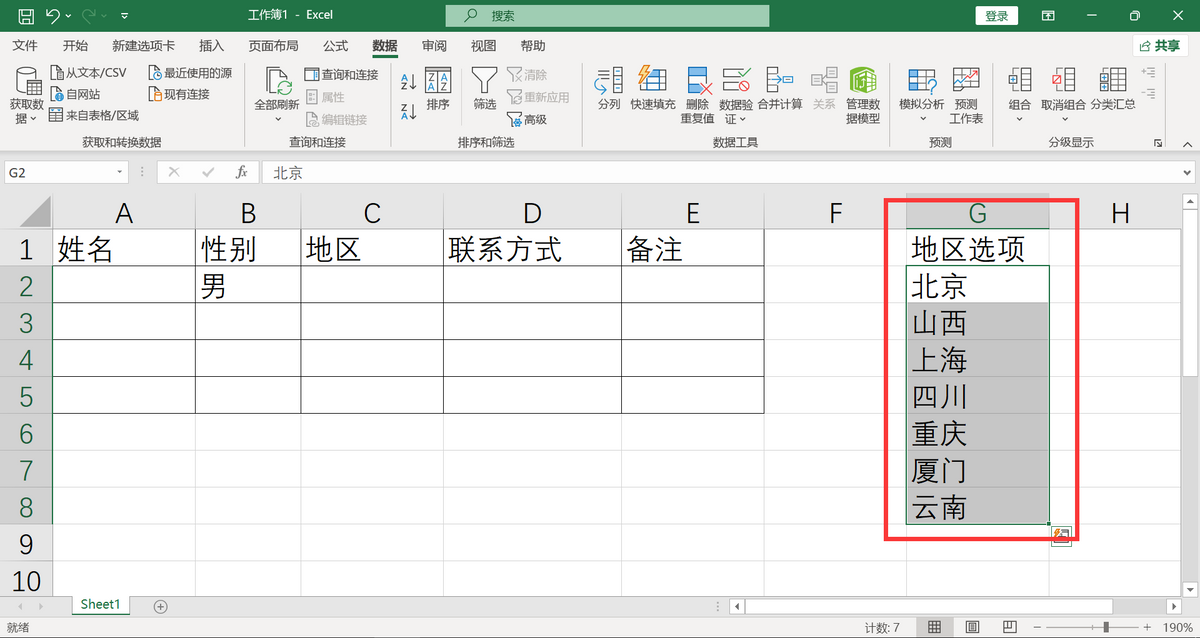The height and width of the screenshot is (638, 1200).
Task: Click Recent Sources (最近使用的源)
Action: click(x=190, y=73)
